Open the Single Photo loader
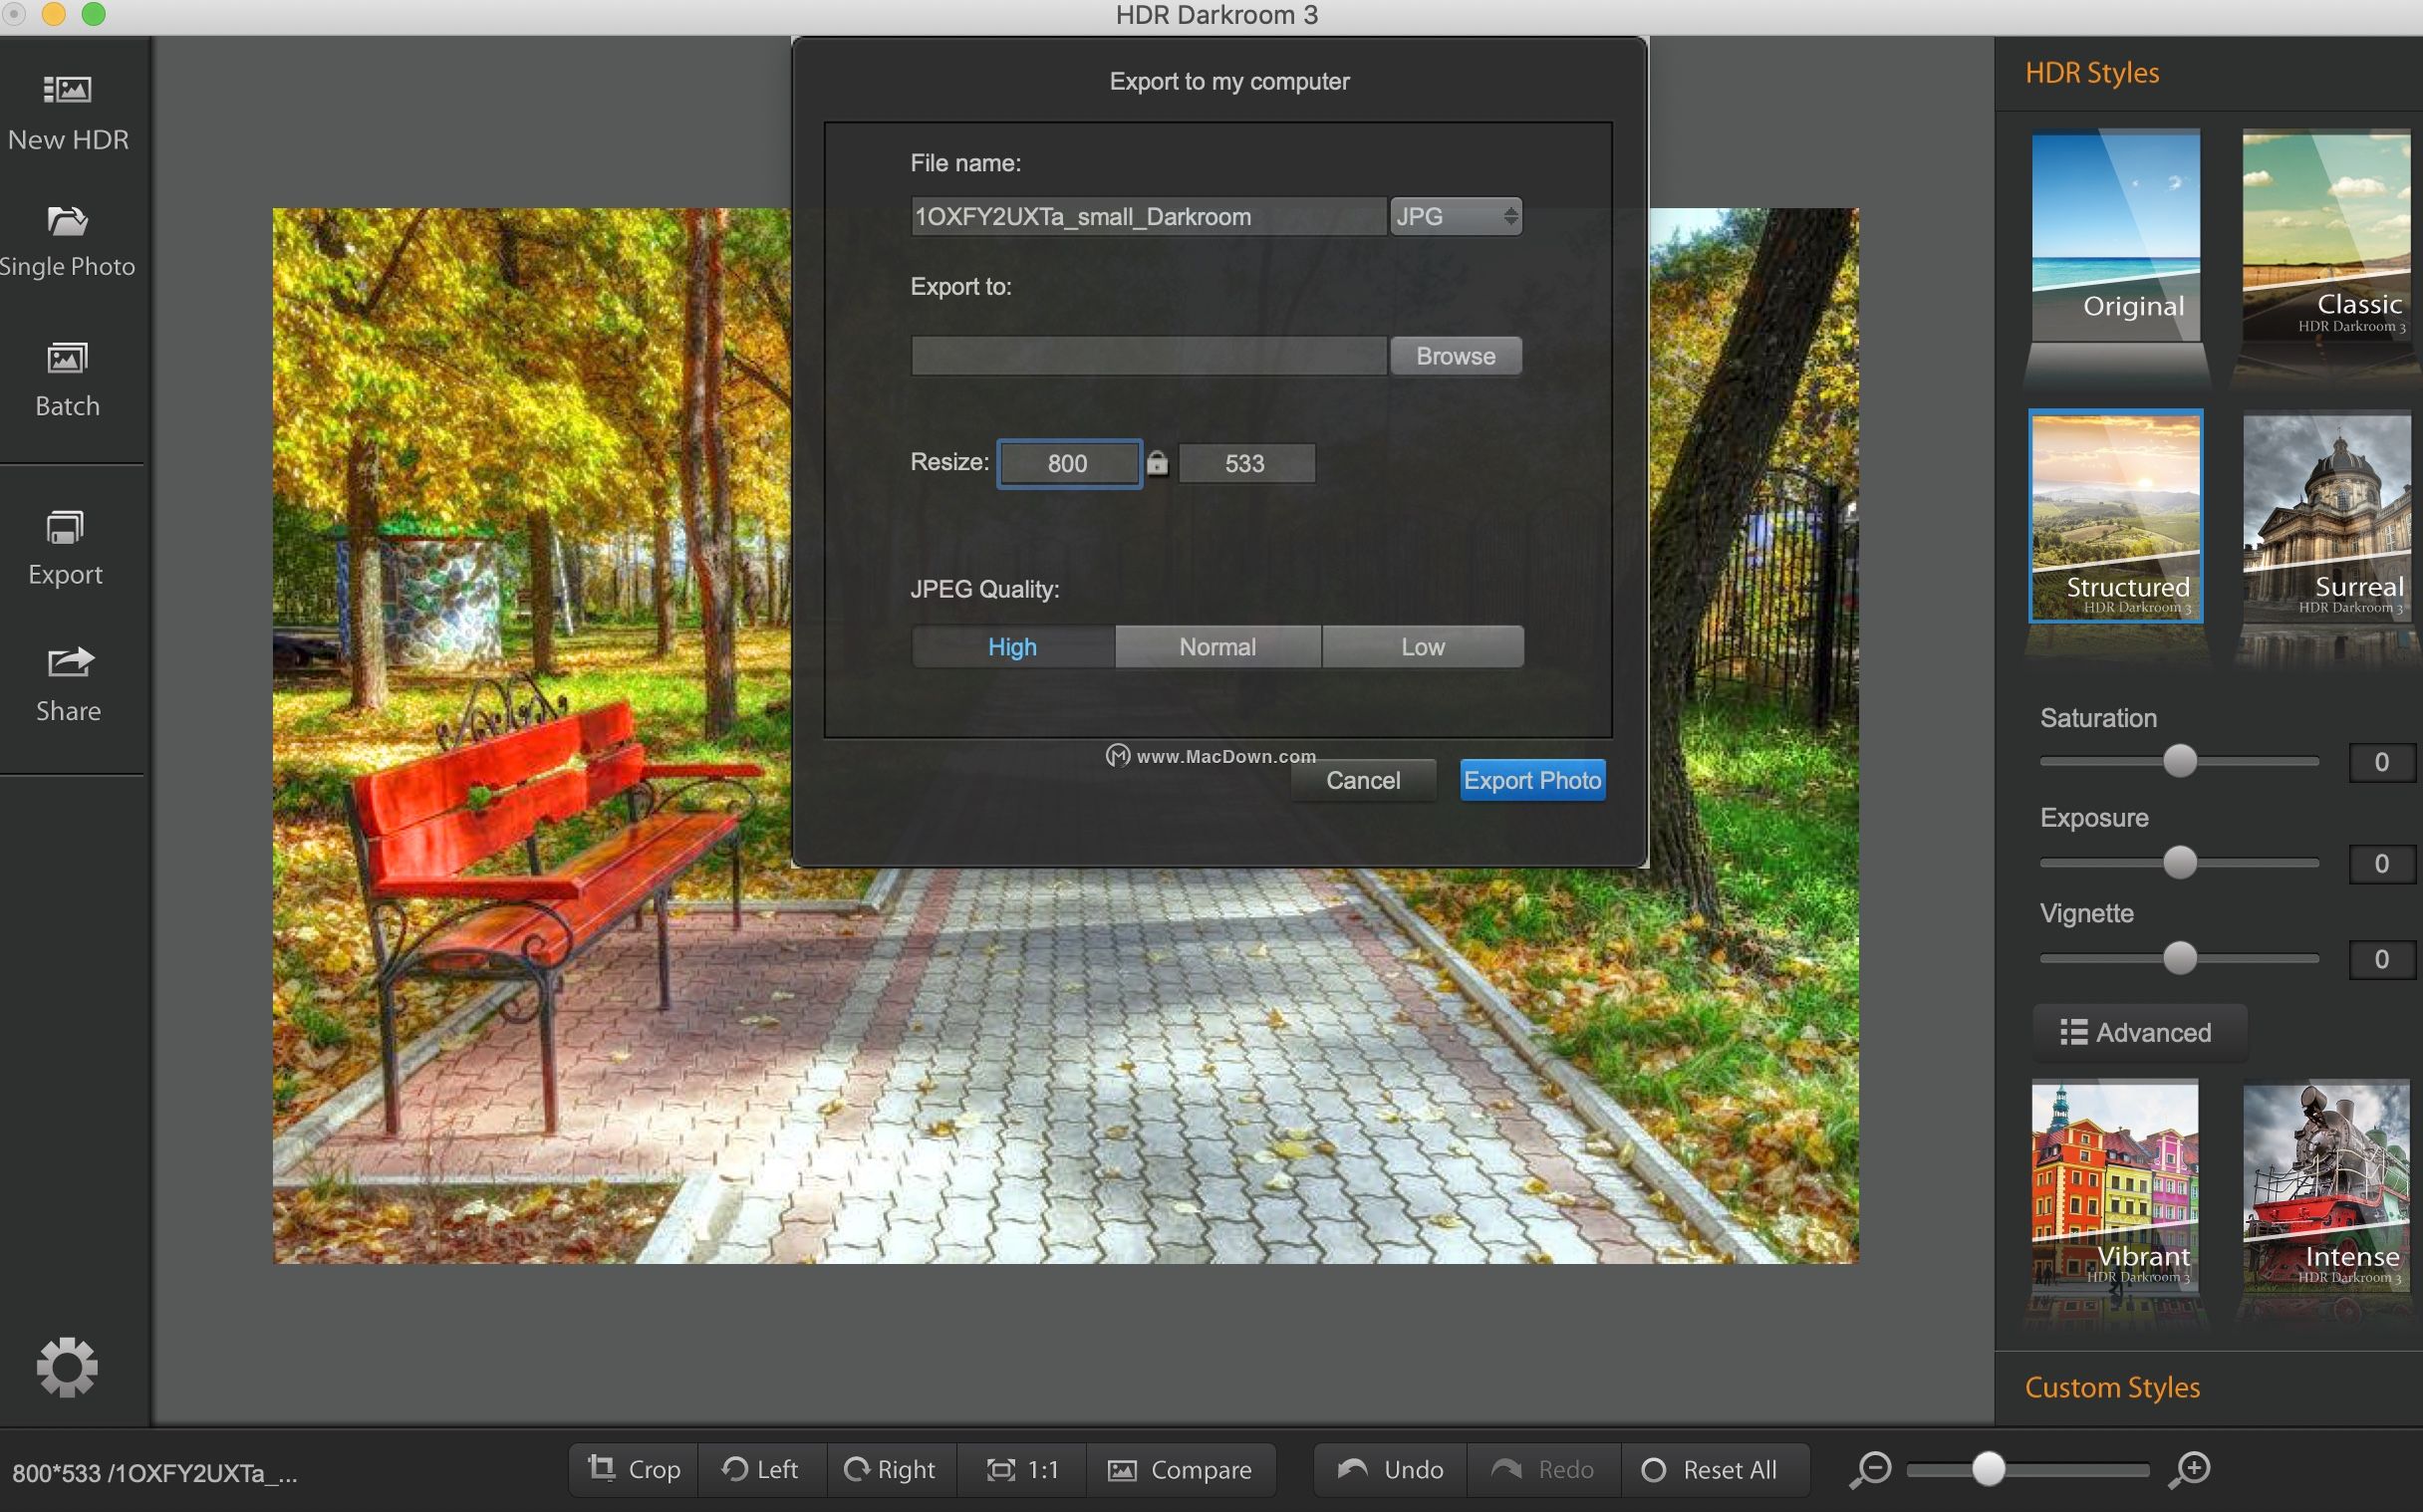This screenshot has height=1512, width=2423. (67, 242)
